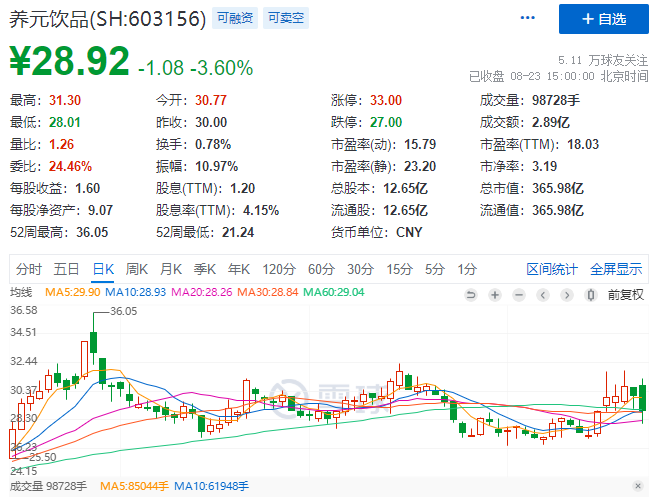The image size is (667, 497).
Task: Click the 涨停 value 33.00
Action: pyautogui.click(x=386, y=100)
